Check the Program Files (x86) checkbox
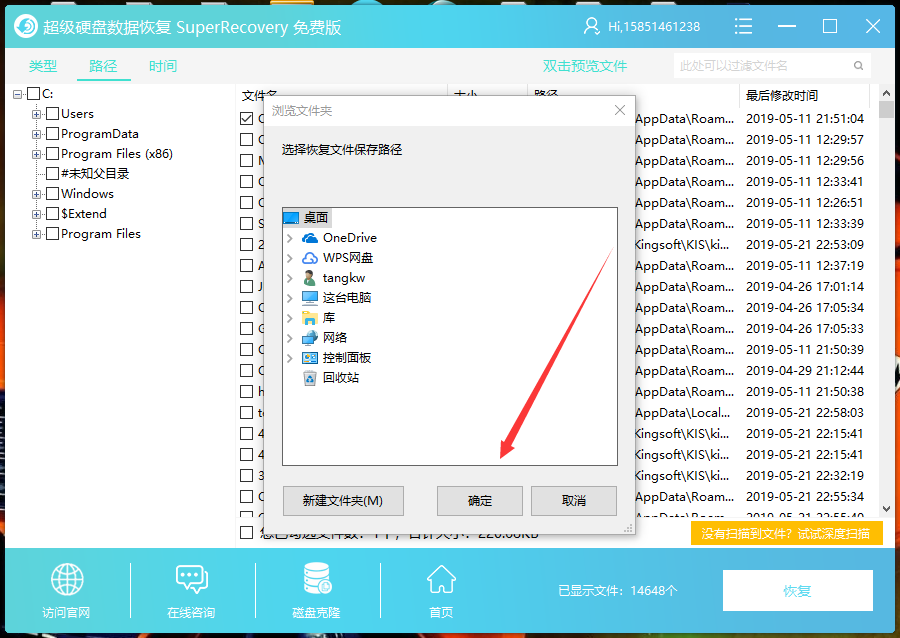Image resolution: width=900 pixels, height=638 pixels. point(52,154)
